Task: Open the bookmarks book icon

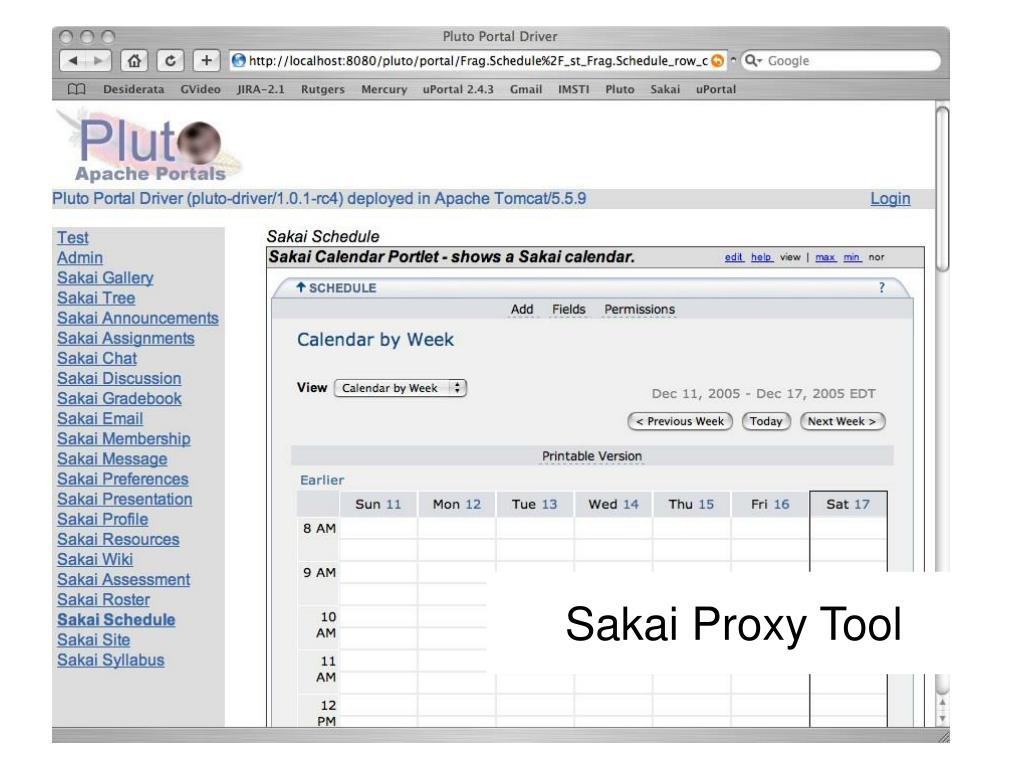Action: click(x=76, y=89)
